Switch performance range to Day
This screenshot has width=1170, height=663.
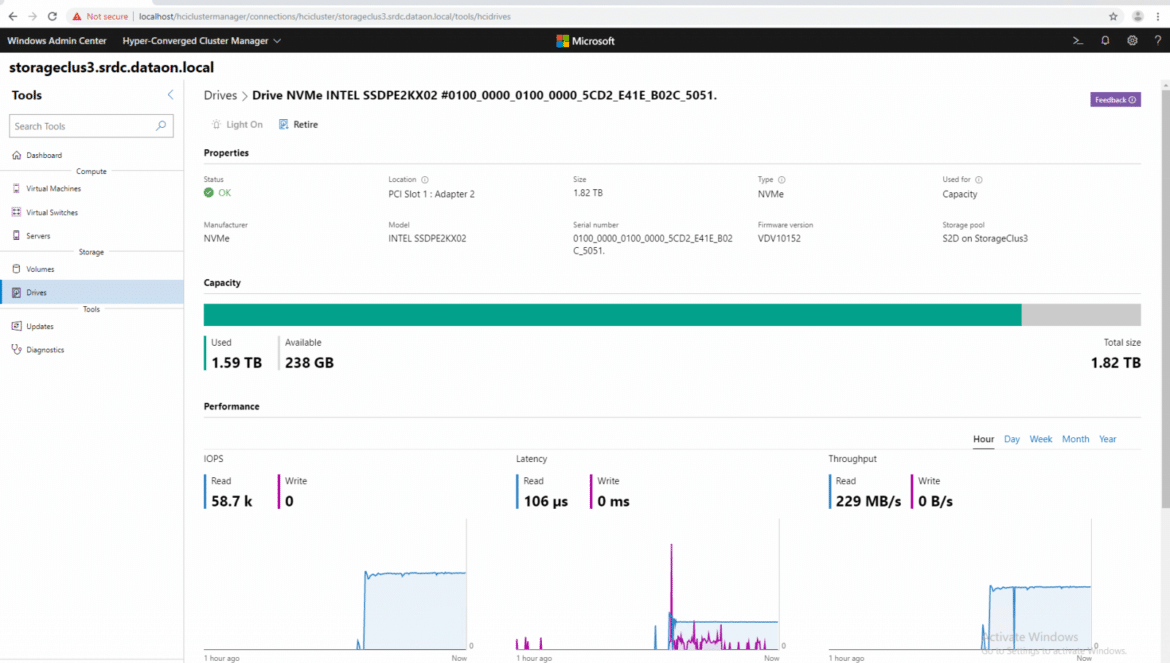tap(1012, 439)
